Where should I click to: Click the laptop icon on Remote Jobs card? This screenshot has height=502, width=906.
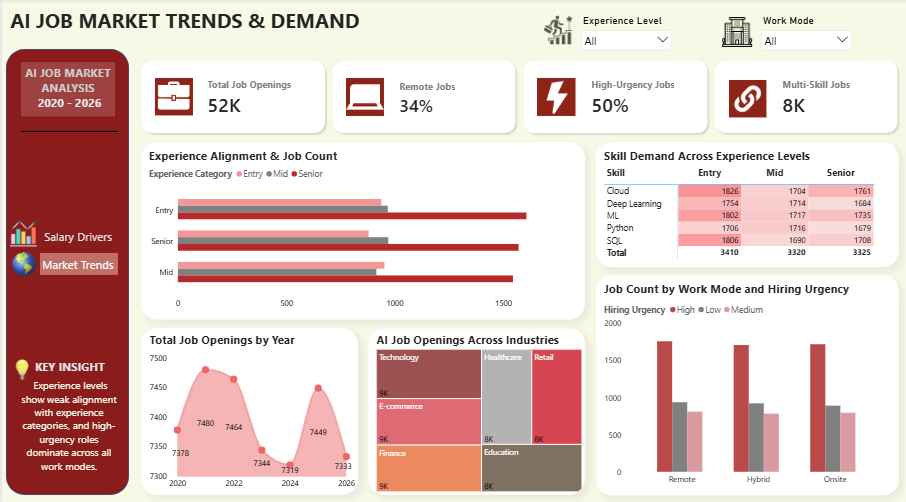tap(365, 97)
